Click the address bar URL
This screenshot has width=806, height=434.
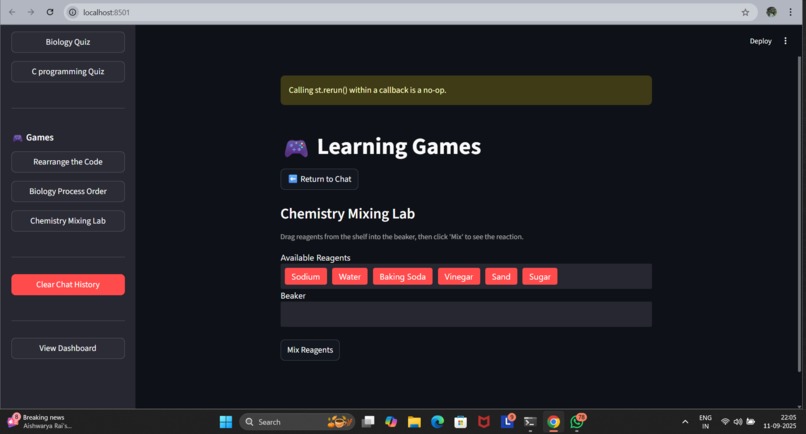(106, 12)
